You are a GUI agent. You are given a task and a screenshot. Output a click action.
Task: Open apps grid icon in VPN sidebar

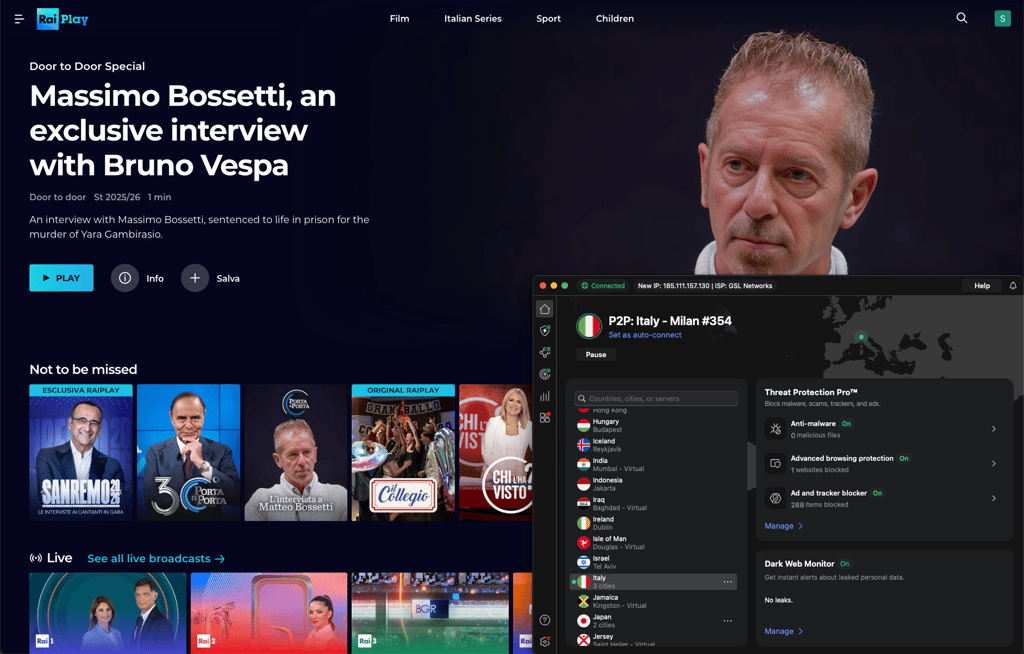click(x=545, y=417)
